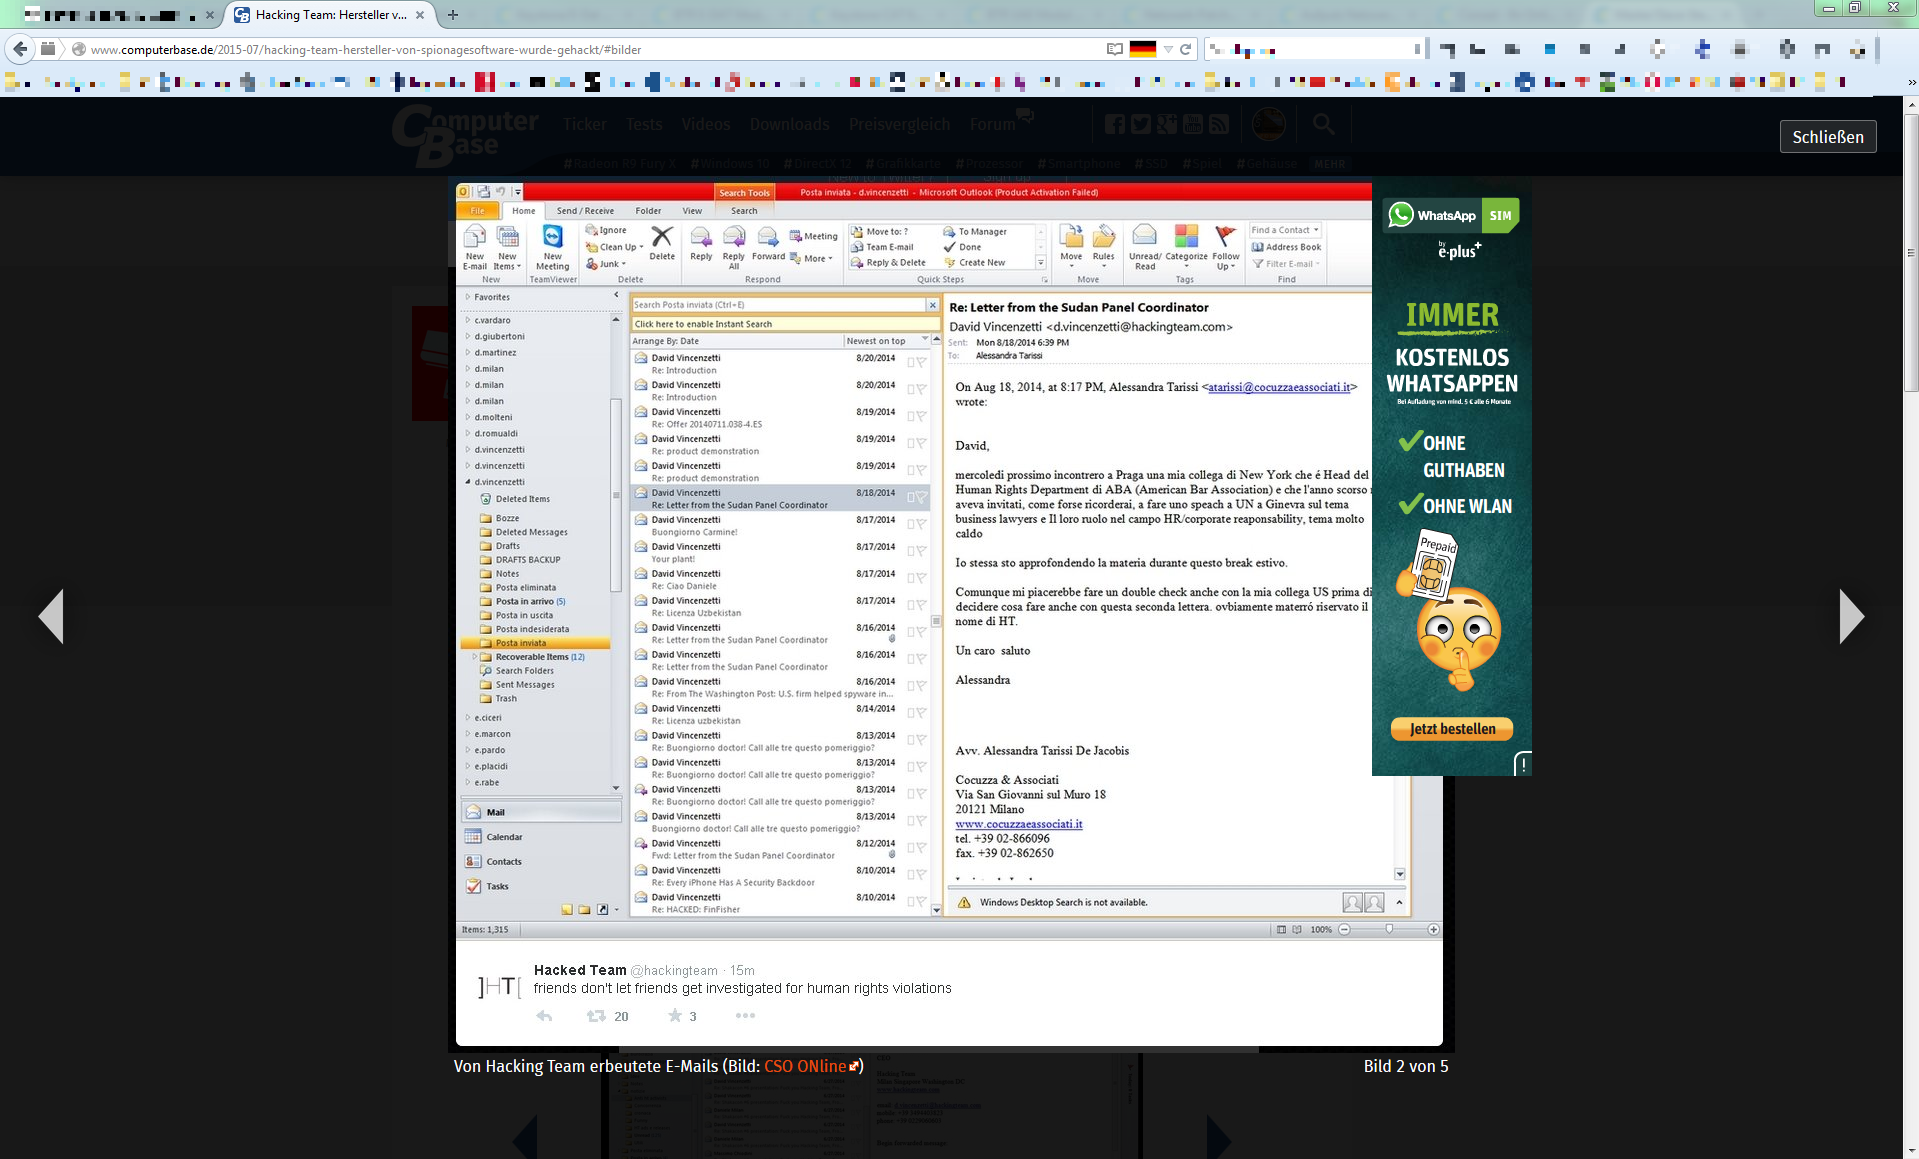Viewport: 1919px width, 1159px height.
Task: Go to next gallery image arrow
Action: [x=1851, y=616]
